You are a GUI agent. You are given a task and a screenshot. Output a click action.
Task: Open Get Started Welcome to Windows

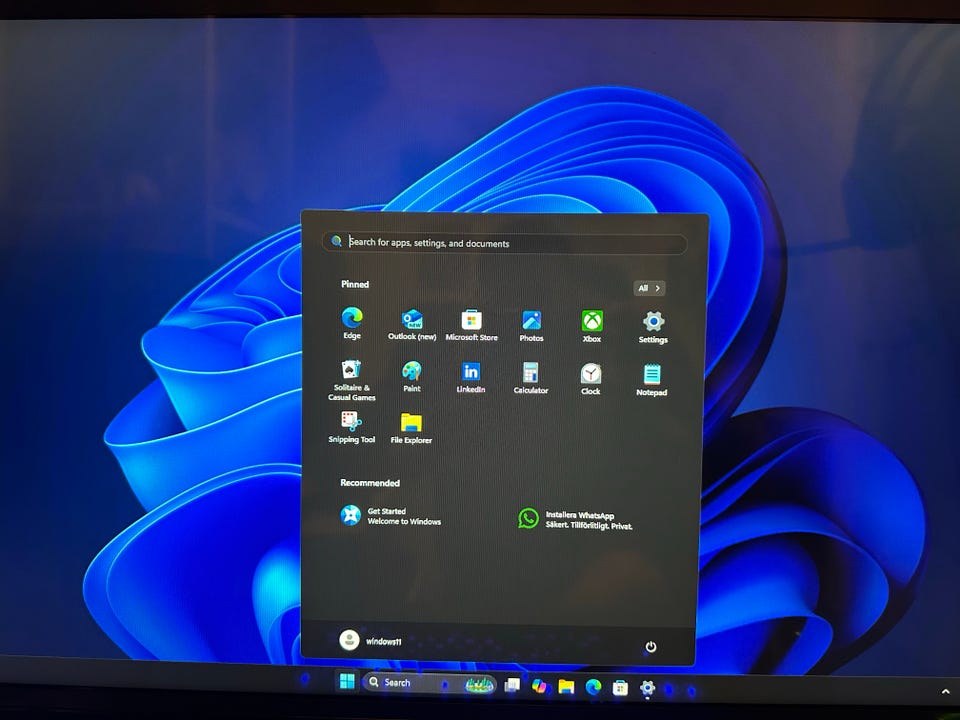click(391, 516)
